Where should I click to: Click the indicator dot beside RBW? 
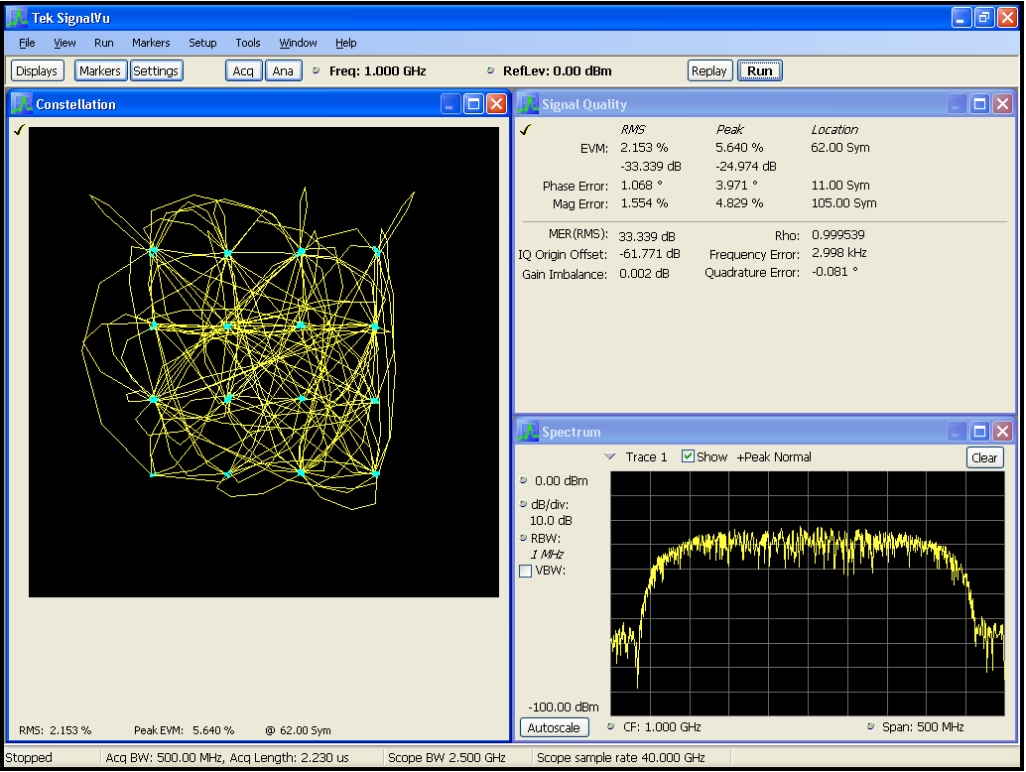pyautogui.click(x=523, y=538)
